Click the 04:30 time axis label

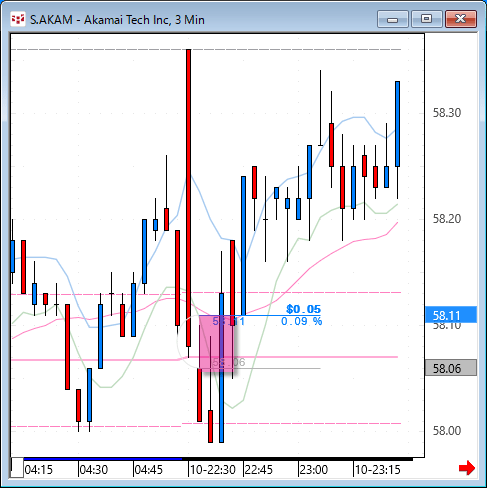coord(94,470)
